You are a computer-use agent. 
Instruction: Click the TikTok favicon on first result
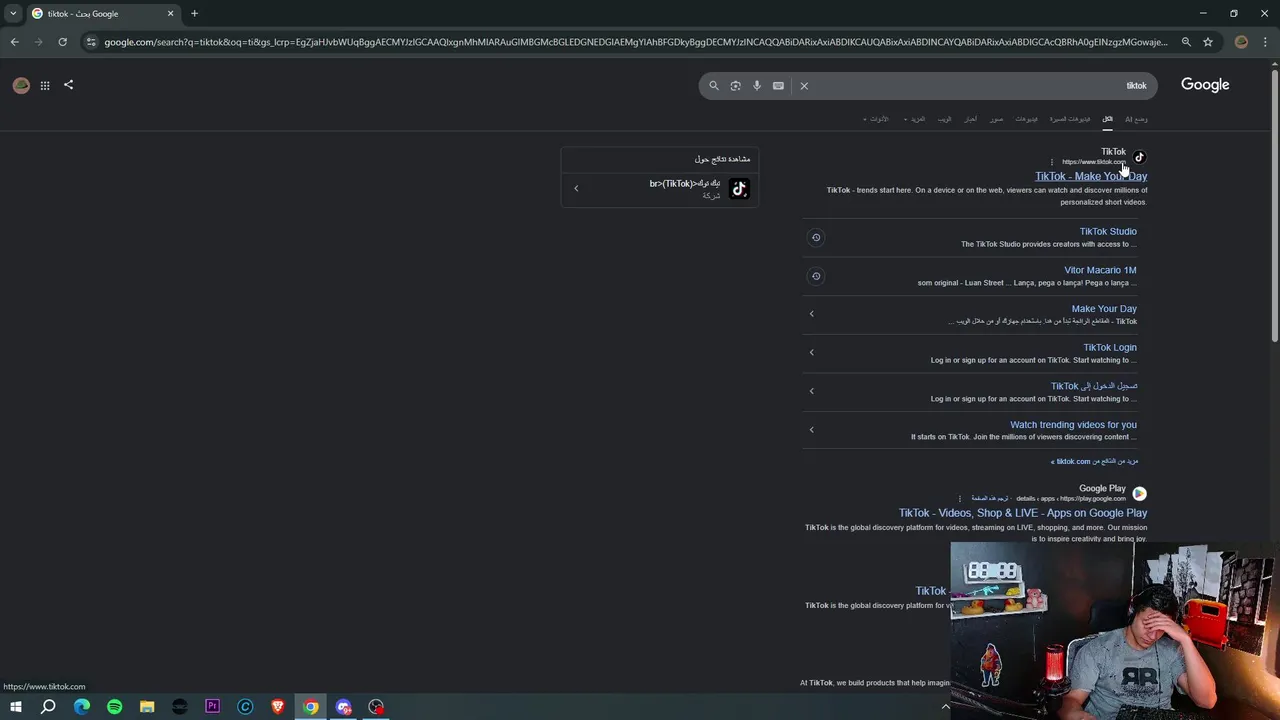tap(1139, 157)
